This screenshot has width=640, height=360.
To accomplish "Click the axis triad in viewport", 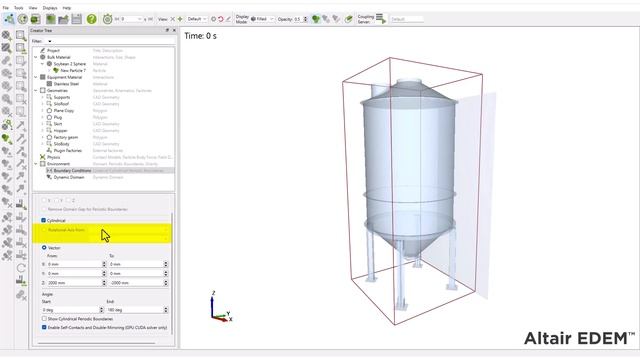I will (x=221, y=307).
